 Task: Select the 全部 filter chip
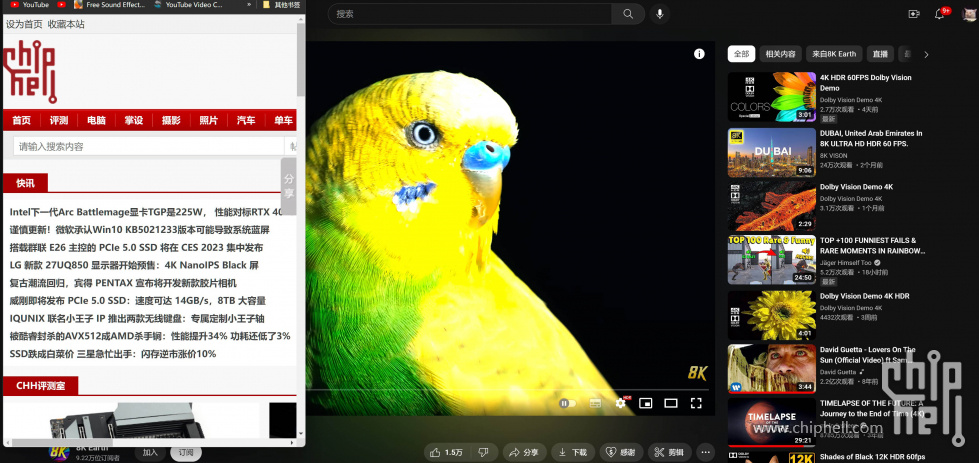click(741, 54)
